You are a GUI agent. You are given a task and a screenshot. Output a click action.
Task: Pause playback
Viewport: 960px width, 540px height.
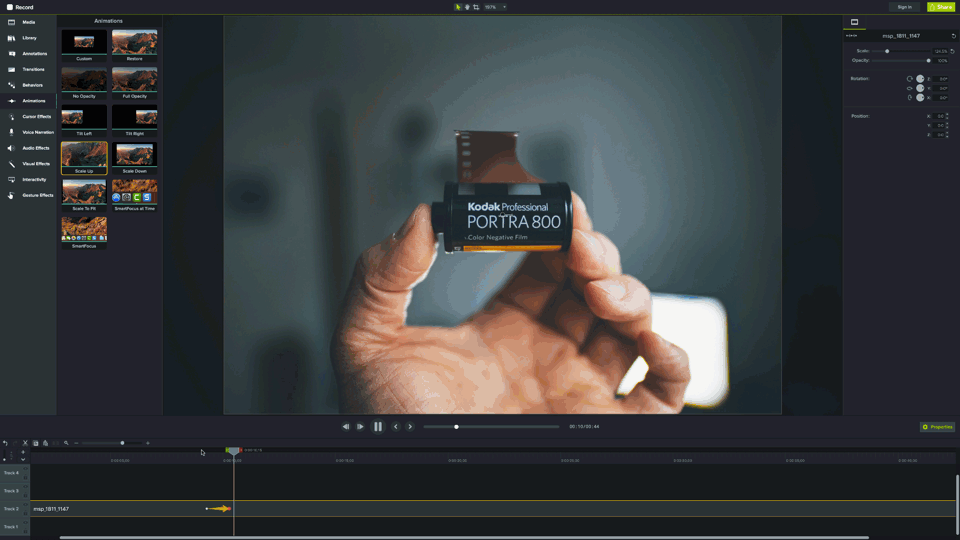(378, 427)
